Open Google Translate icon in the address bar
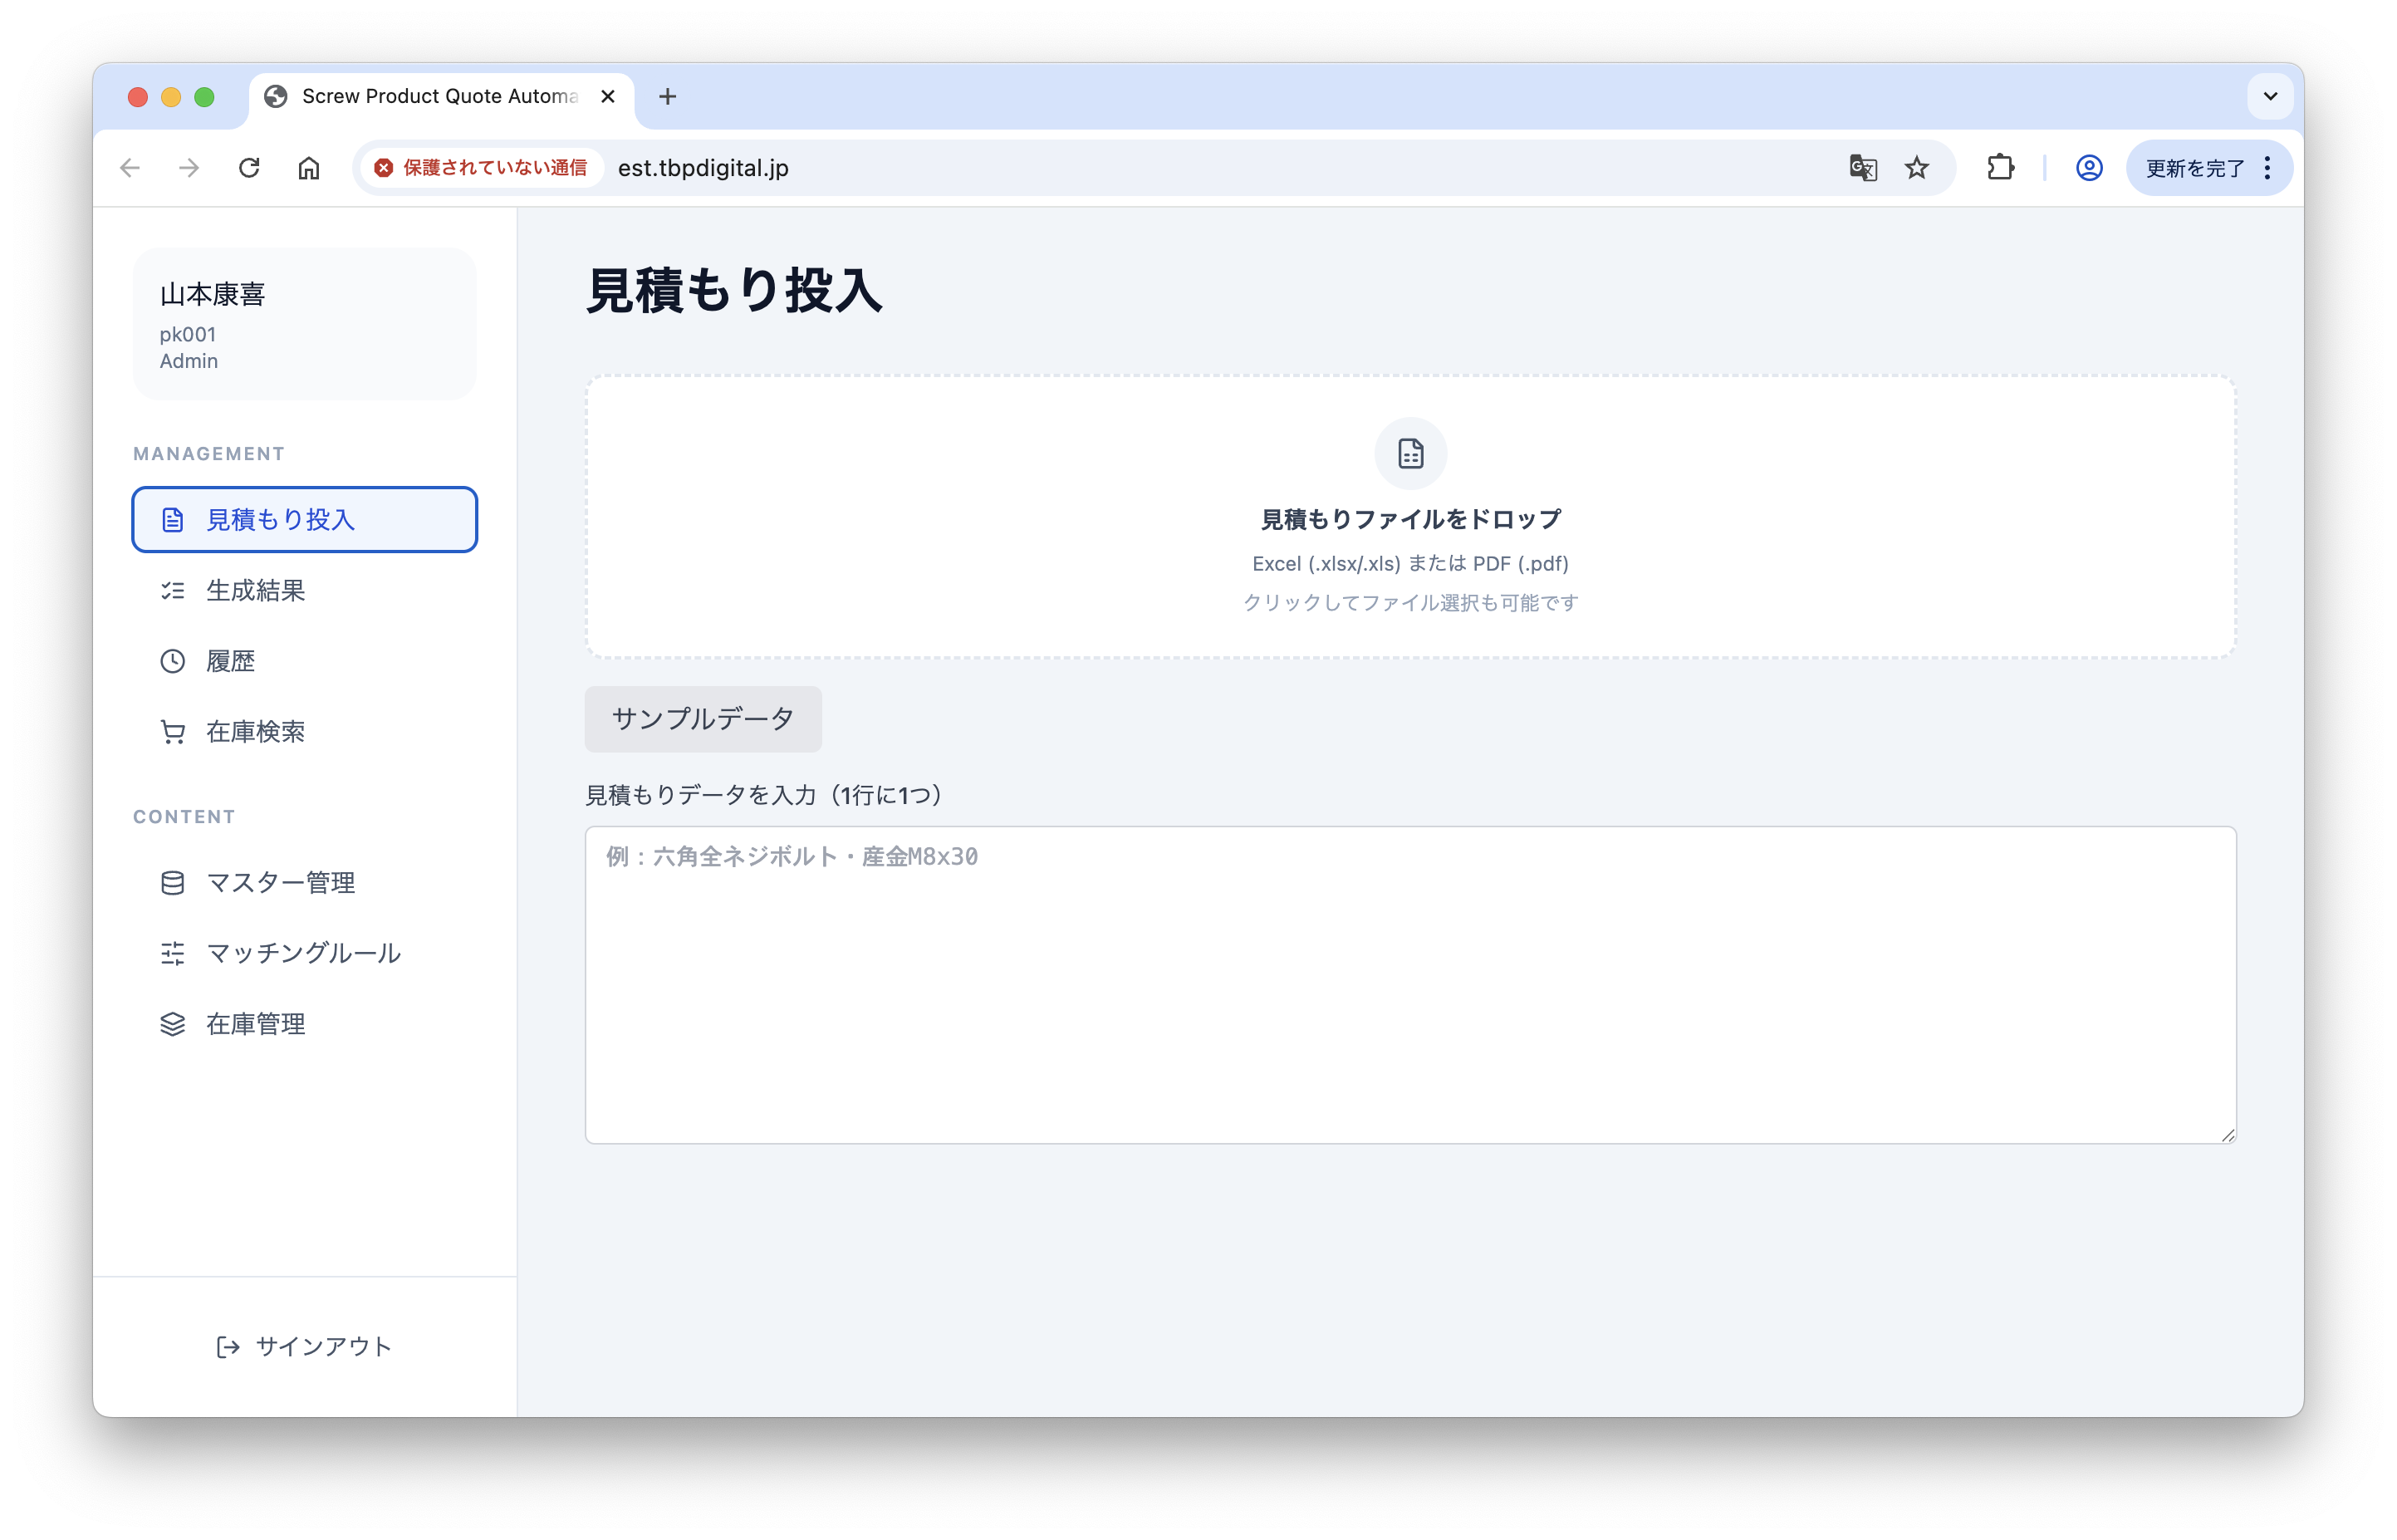The height and width of the screenshot is (1540, 2397). [x=1862, y=168]
